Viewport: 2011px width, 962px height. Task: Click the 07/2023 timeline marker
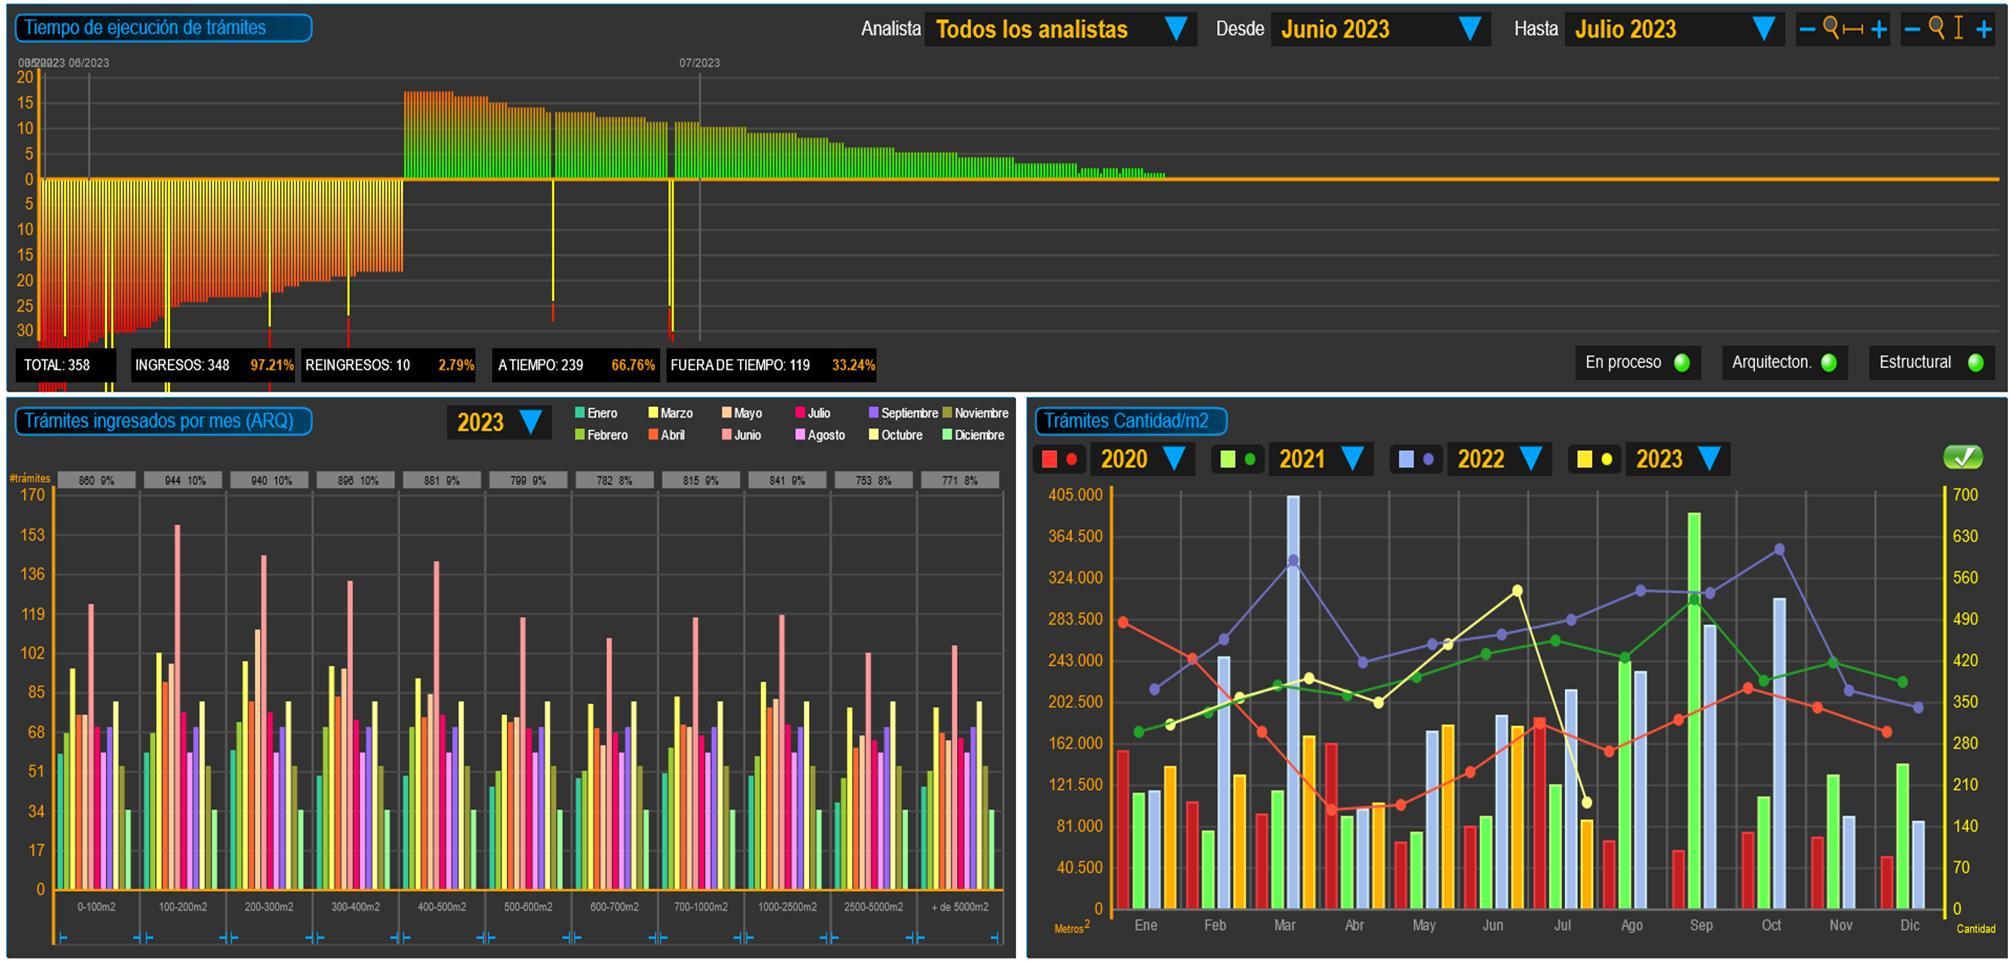699,63
